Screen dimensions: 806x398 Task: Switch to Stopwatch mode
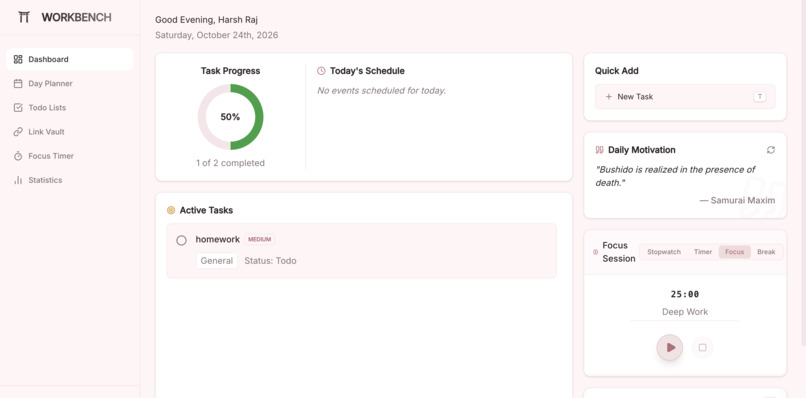pyautogui.click(x=664, y=252)
